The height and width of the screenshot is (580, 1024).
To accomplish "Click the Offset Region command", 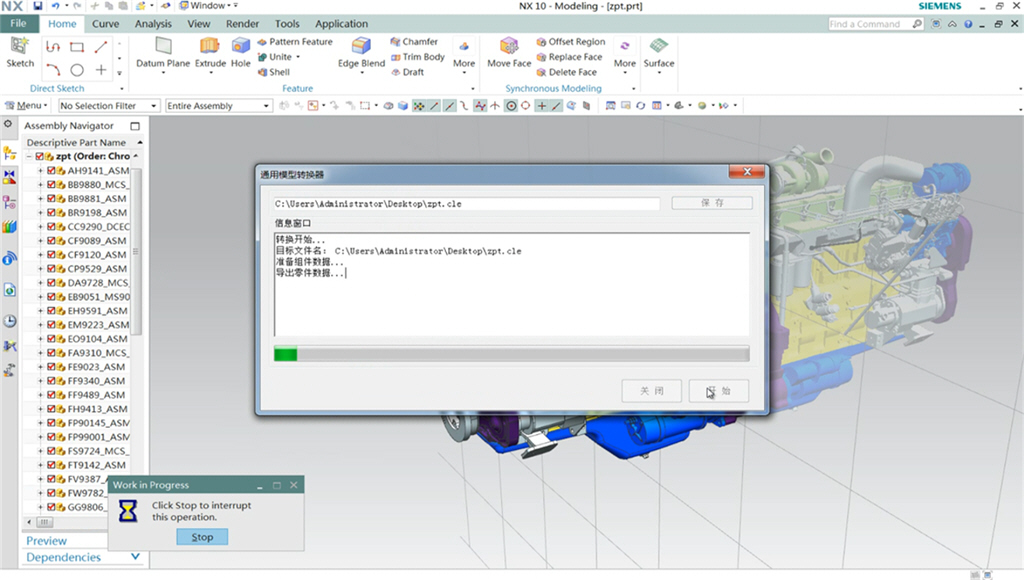I will pos(571,41).
